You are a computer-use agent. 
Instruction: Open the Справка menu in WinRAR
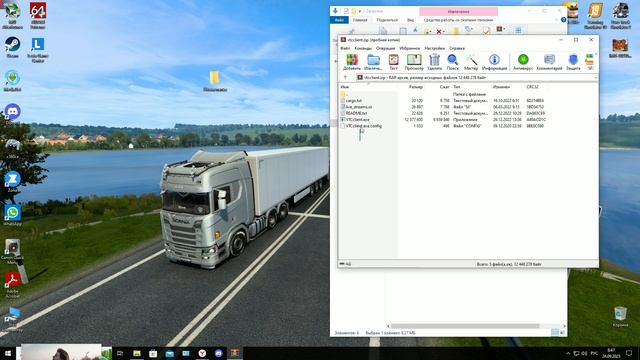tap(457, 48)
